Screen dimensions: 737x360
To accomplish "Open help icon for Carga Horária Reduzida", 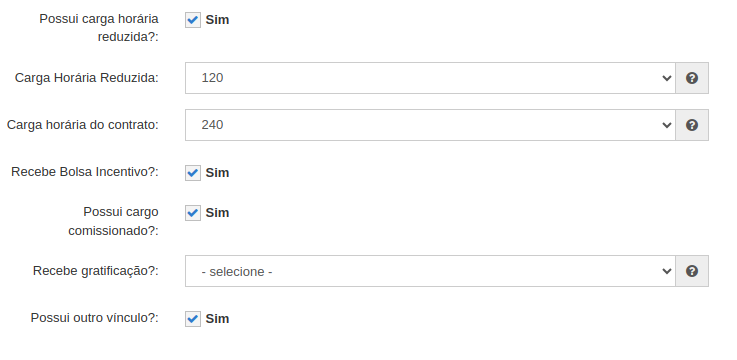I will tap(691, 78).
